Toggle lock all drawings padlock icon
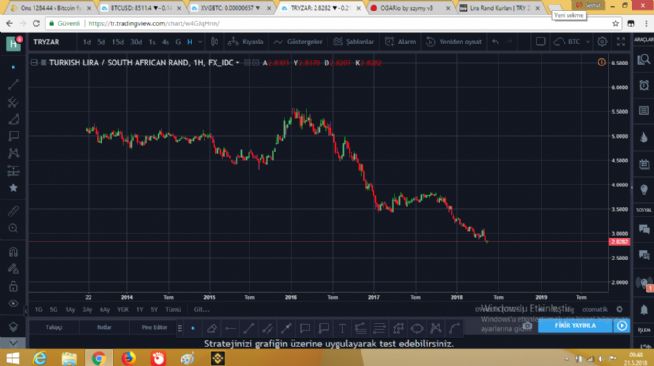 (x=13, y=286)
